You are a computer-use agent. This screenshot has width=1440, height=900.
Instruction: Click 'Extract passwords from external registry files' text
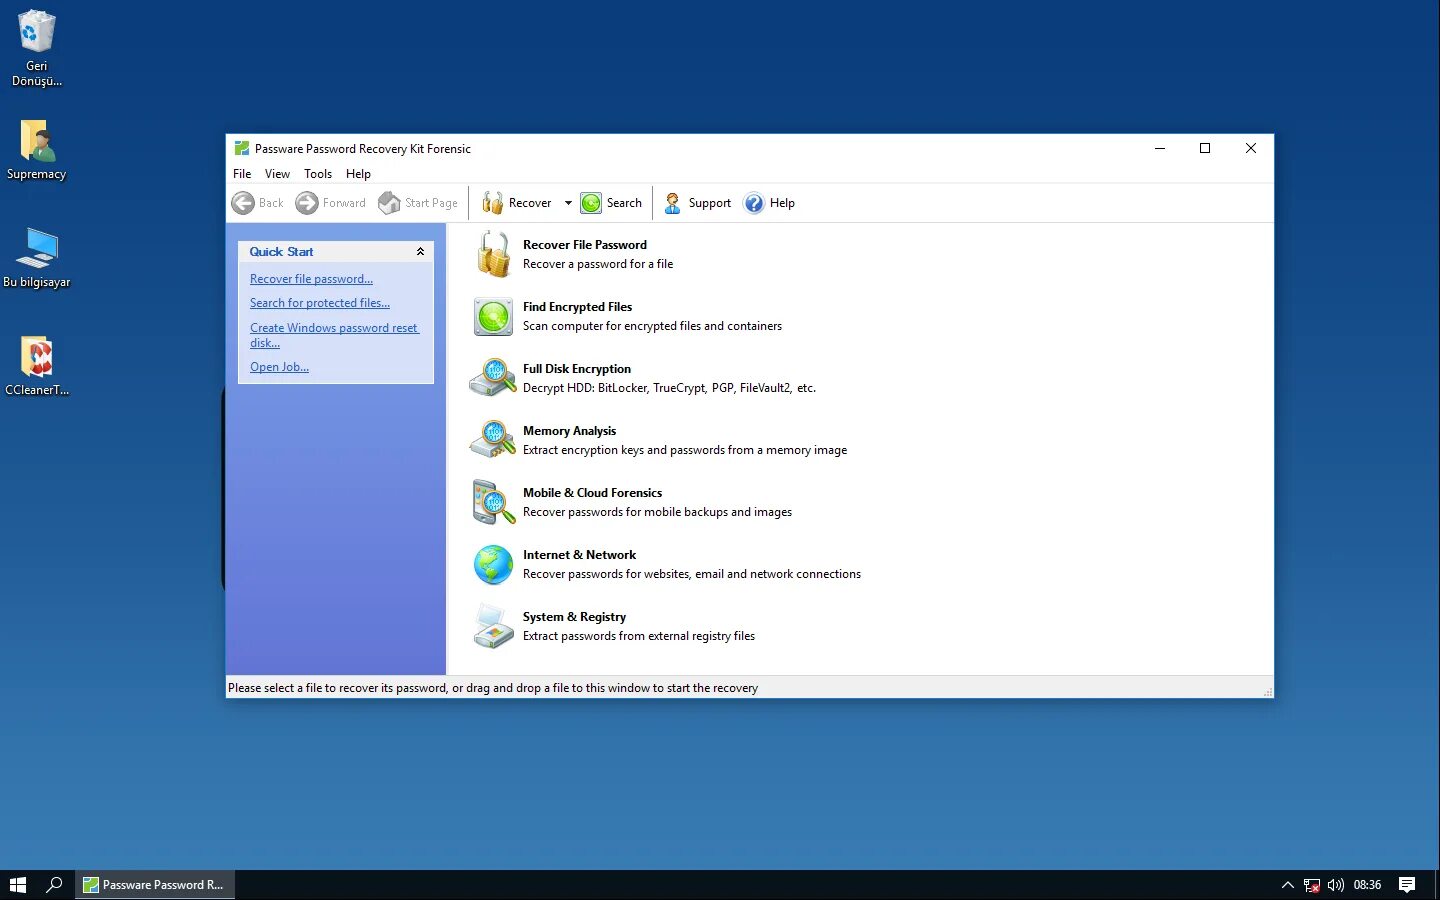coord(639,636)
